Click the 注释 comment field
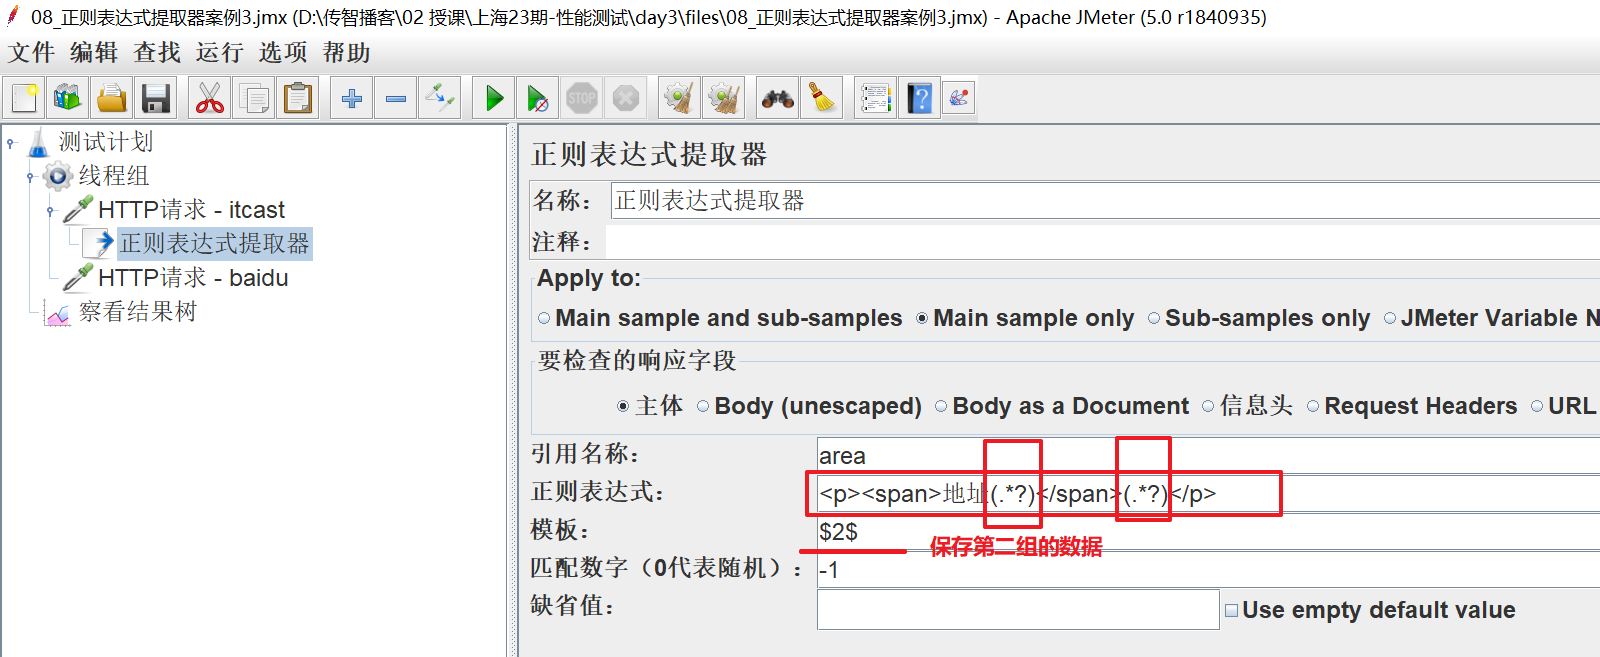This screenshot has width=1600, height=657. click(x=1102, y=242)
